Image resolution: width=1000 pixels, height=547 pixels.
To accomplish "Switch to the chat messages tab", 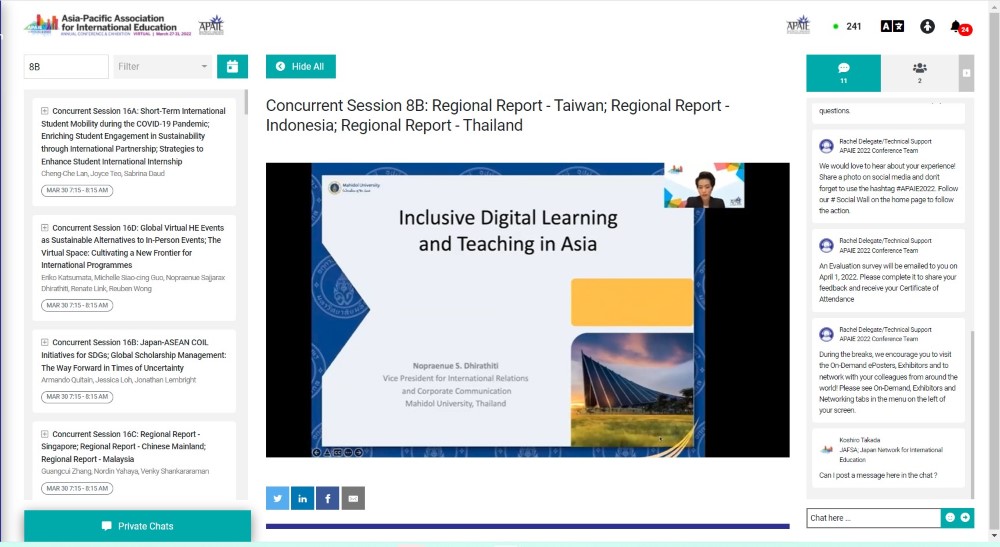I will (843, 73).
